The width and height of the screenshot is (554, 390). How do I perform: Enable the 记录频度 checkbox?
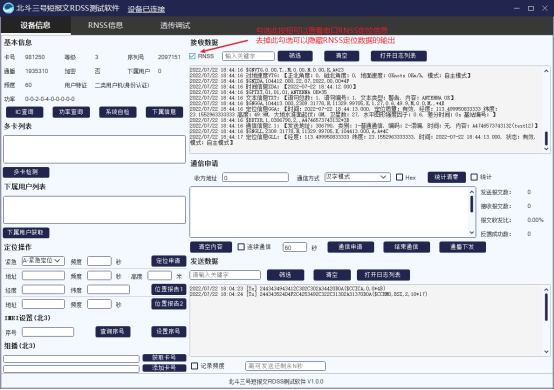[x=194, y=366]
